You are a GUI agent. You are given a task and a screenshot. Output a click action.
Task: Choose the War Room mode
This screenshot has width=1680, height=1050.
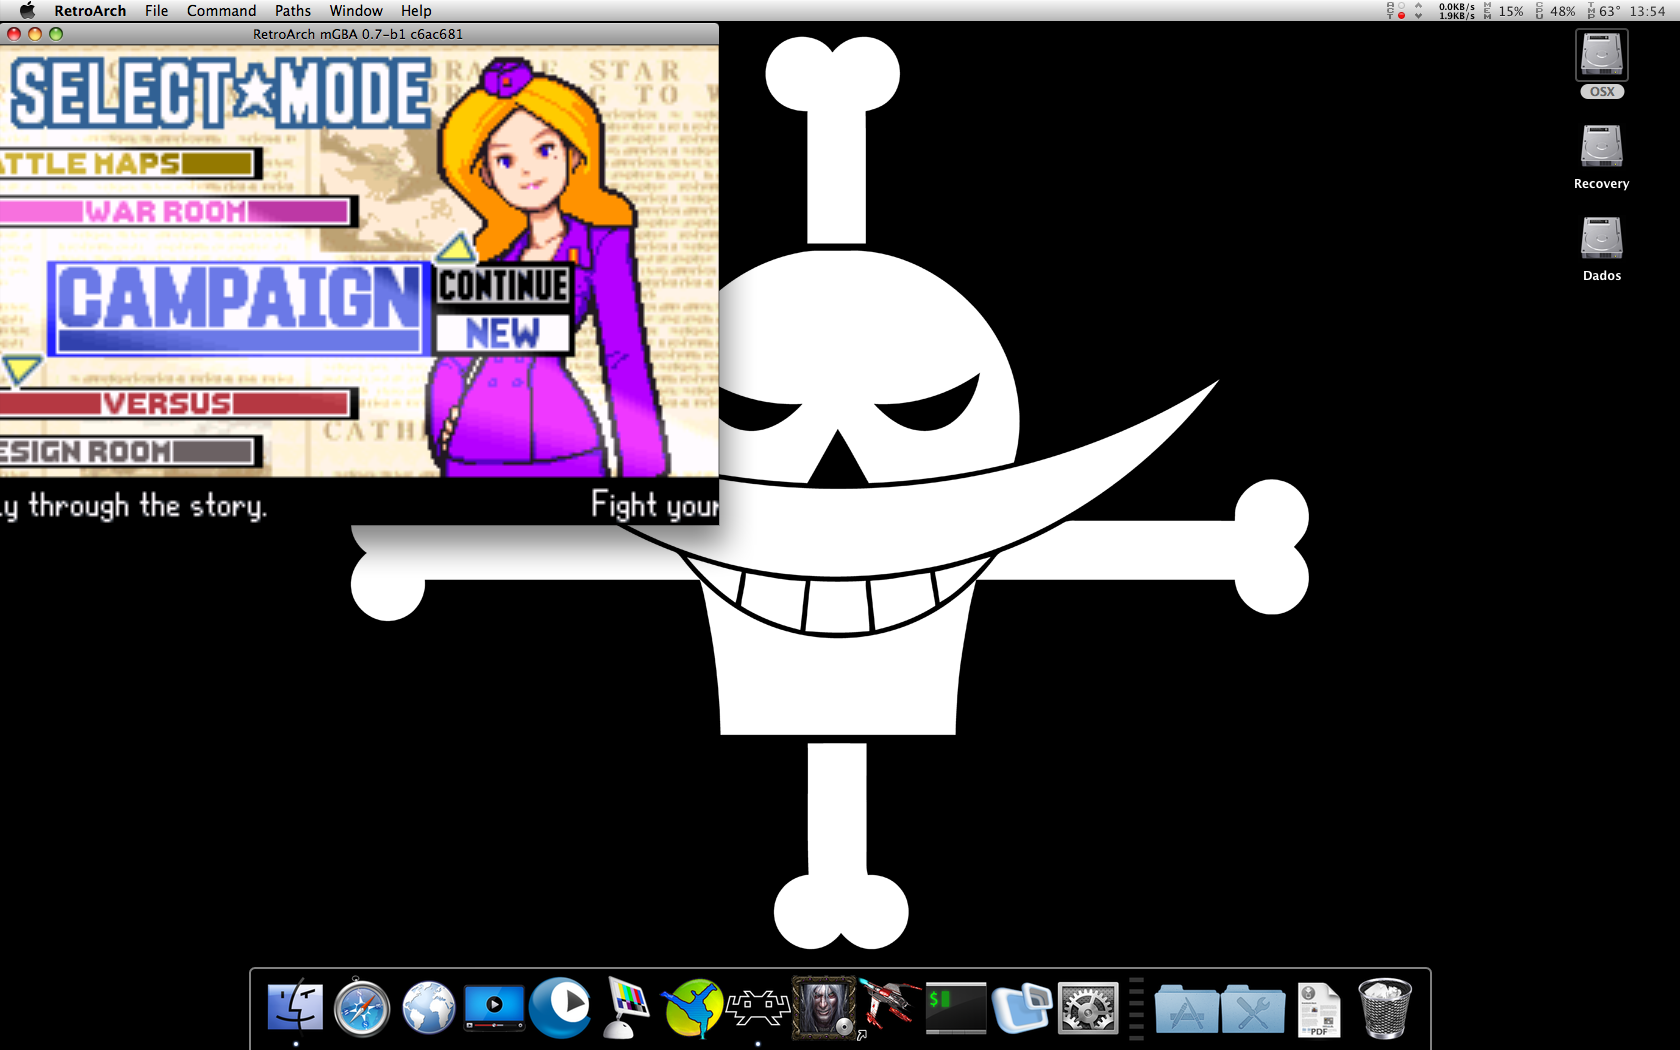pos(178,211)
